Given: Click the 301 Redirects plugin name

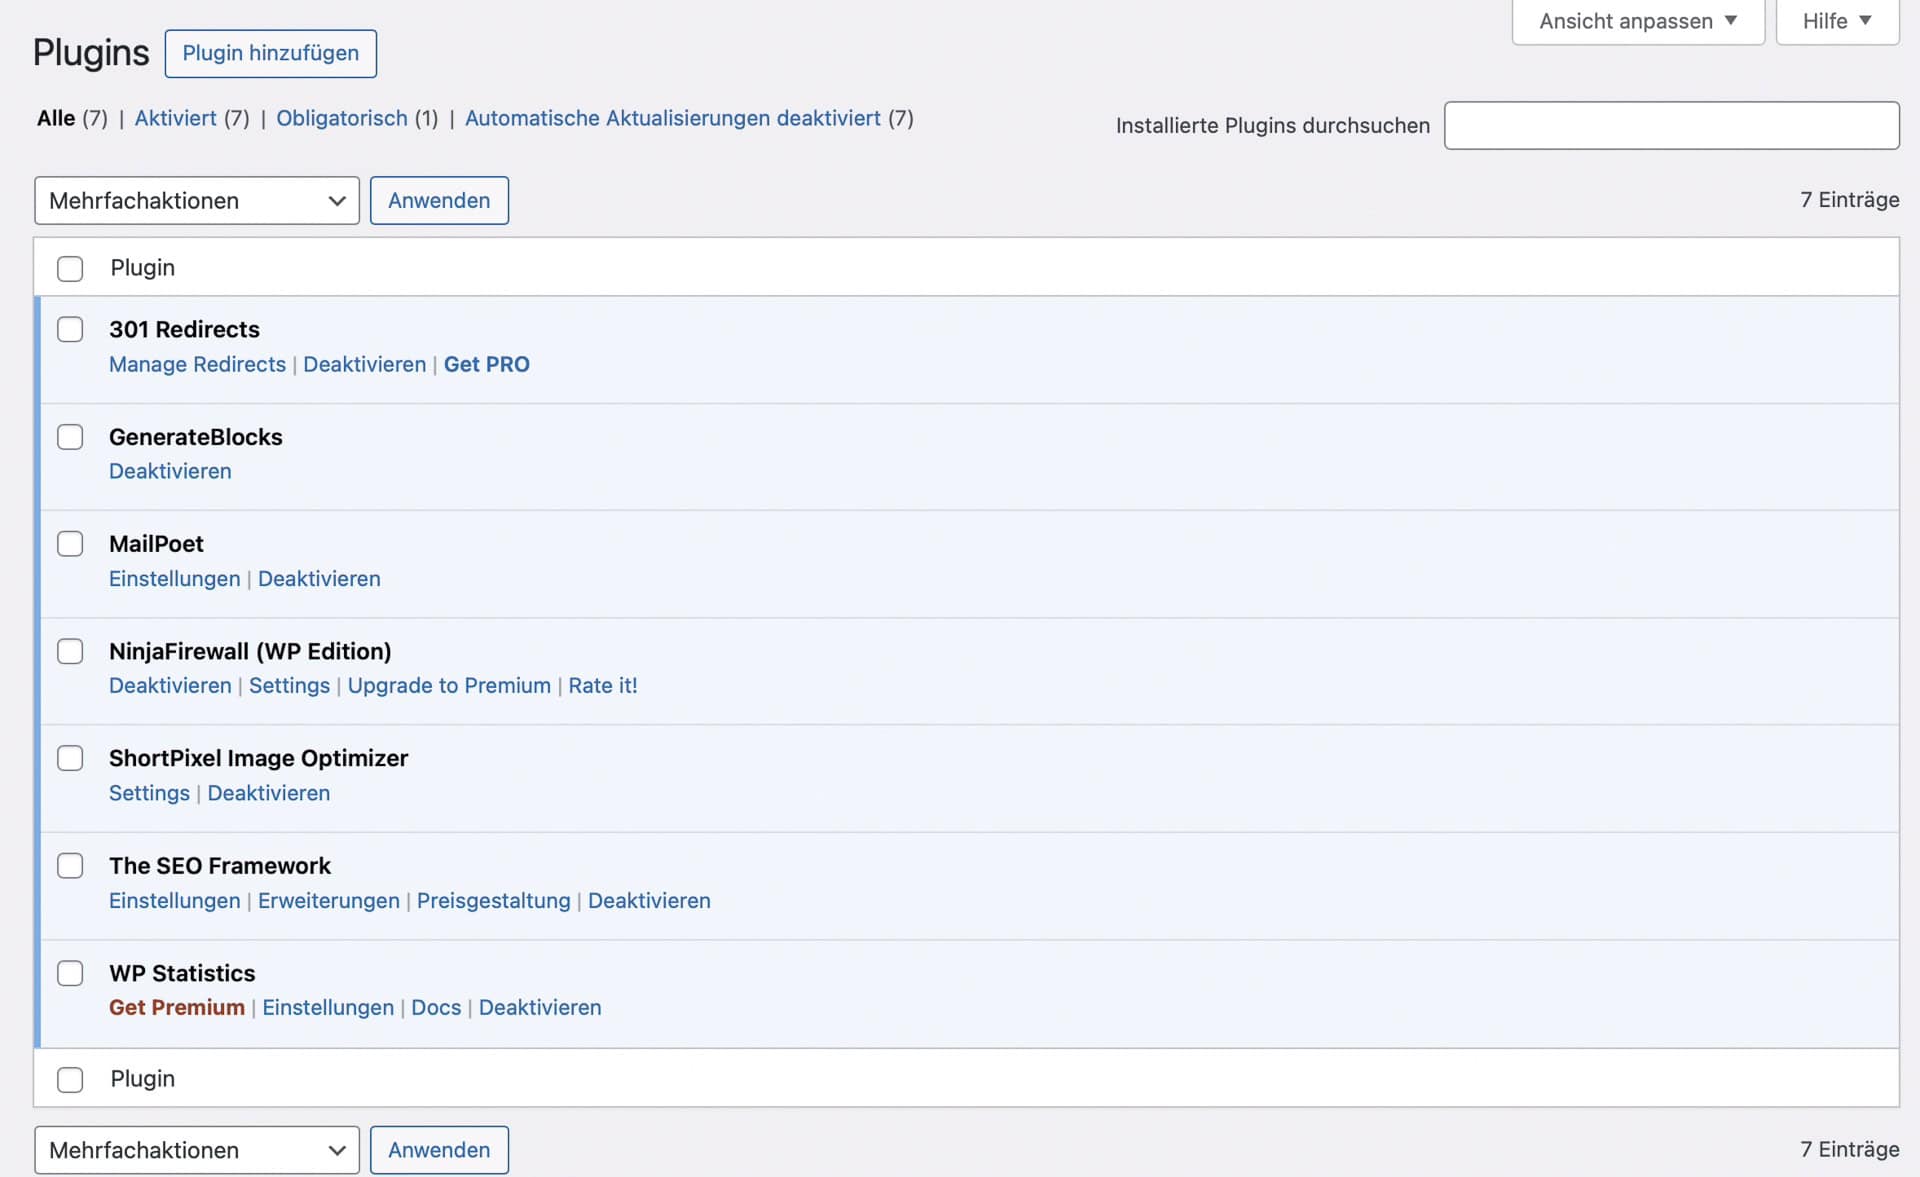Looking at the screenshot, I should [184, 329].
